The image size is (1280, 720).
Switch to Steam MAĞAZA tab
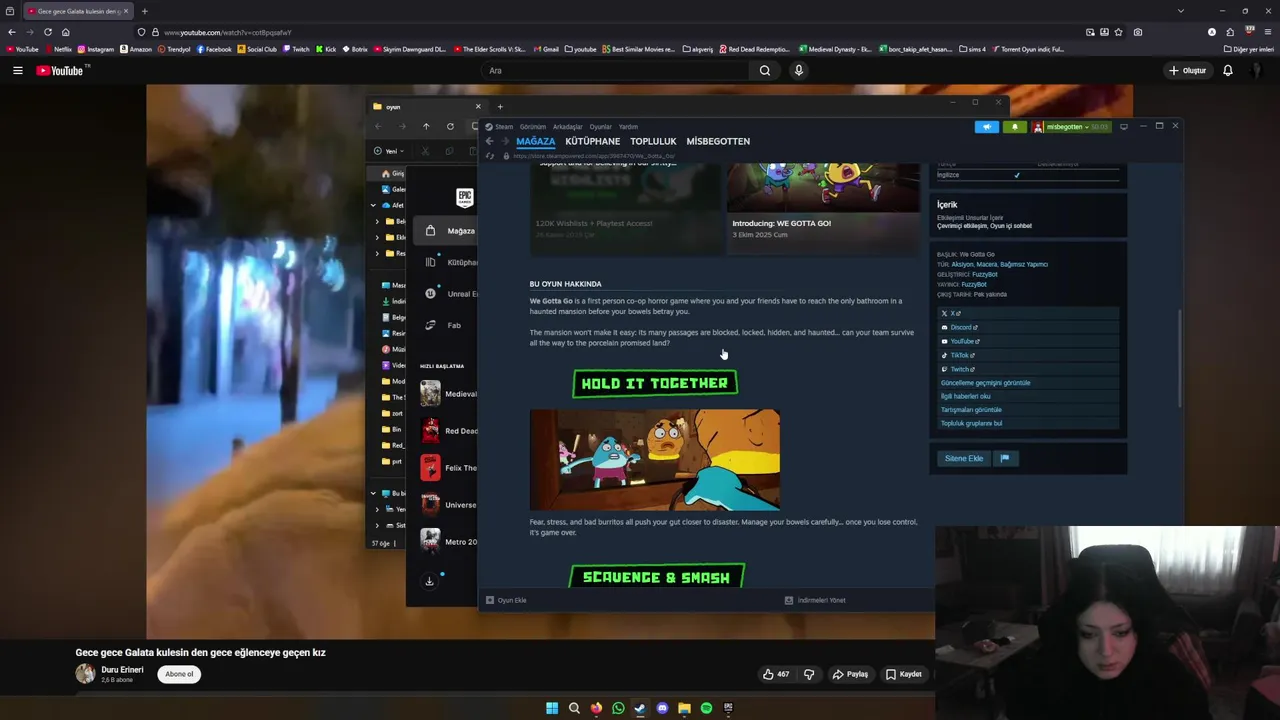tap(535, 141)
